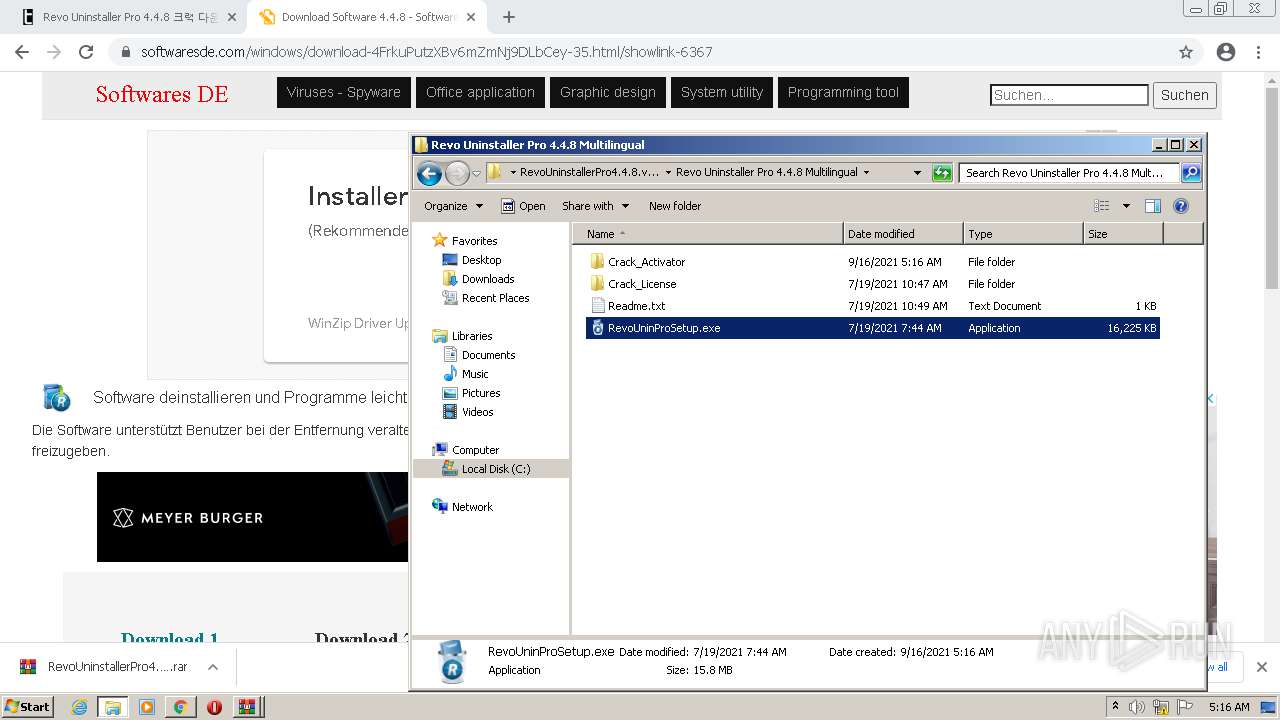Switch to Download Software 4.4.8 browser tab
The height and width of the screenshot is (720, 1280).
tap(367, 17)
